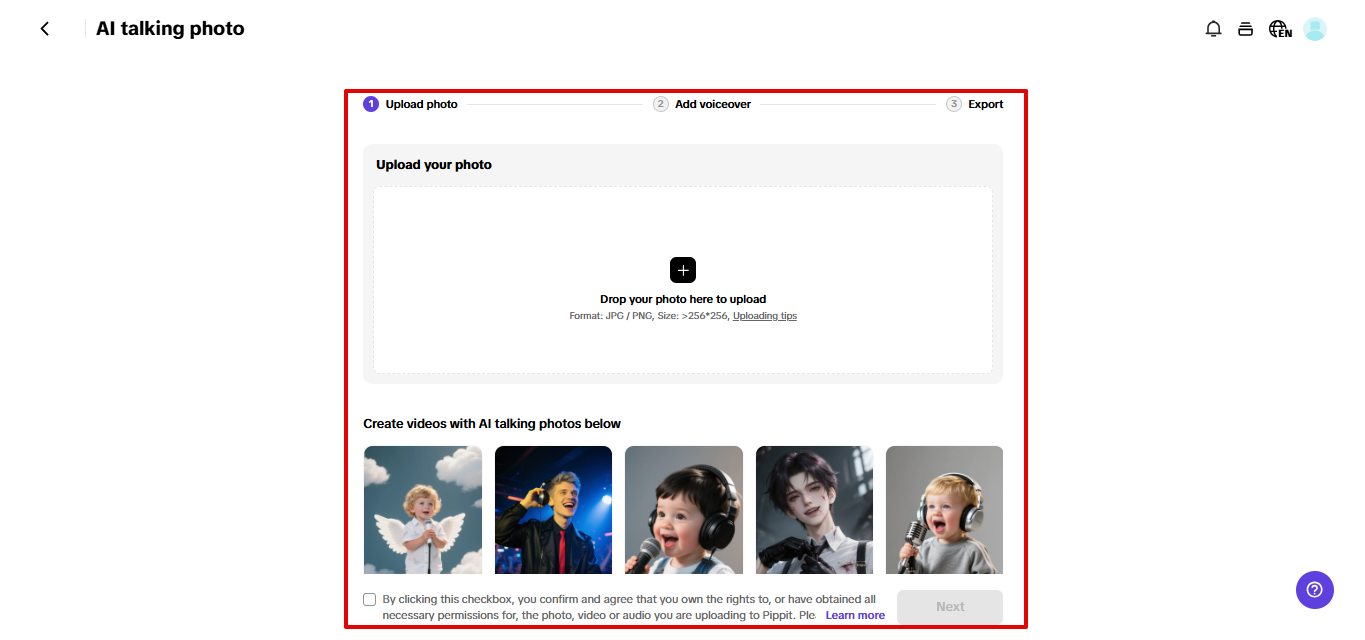Image resolution: width=1365 pixels, height=640 pixels.
Task: Choose the singer with microphone sample
Action: point(553,510)
